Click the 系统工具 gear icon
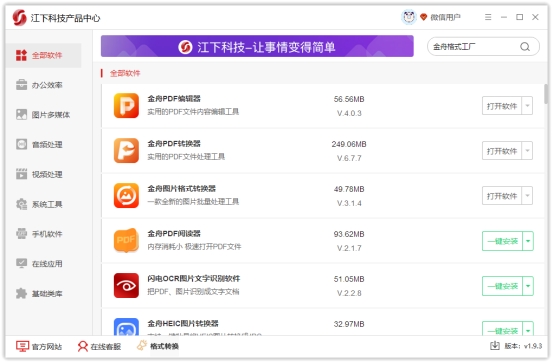Image resolution: width=553 pixels, height=364 pixels. pos(21,204)
